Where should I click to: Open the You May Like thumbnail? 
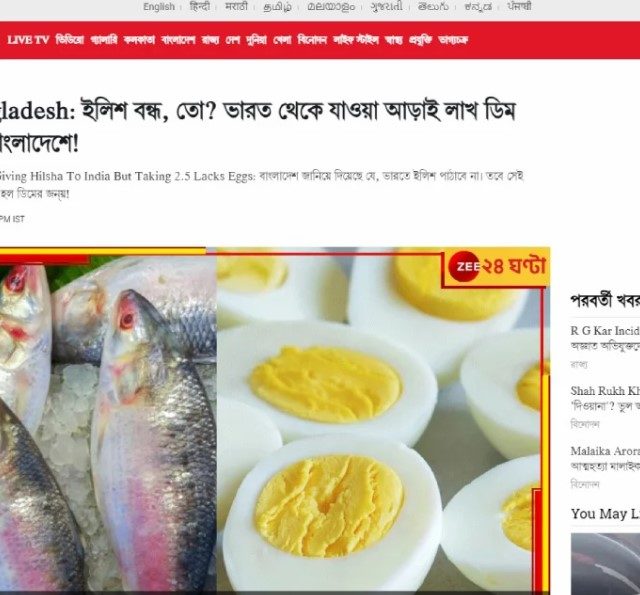tap(605, 564)
